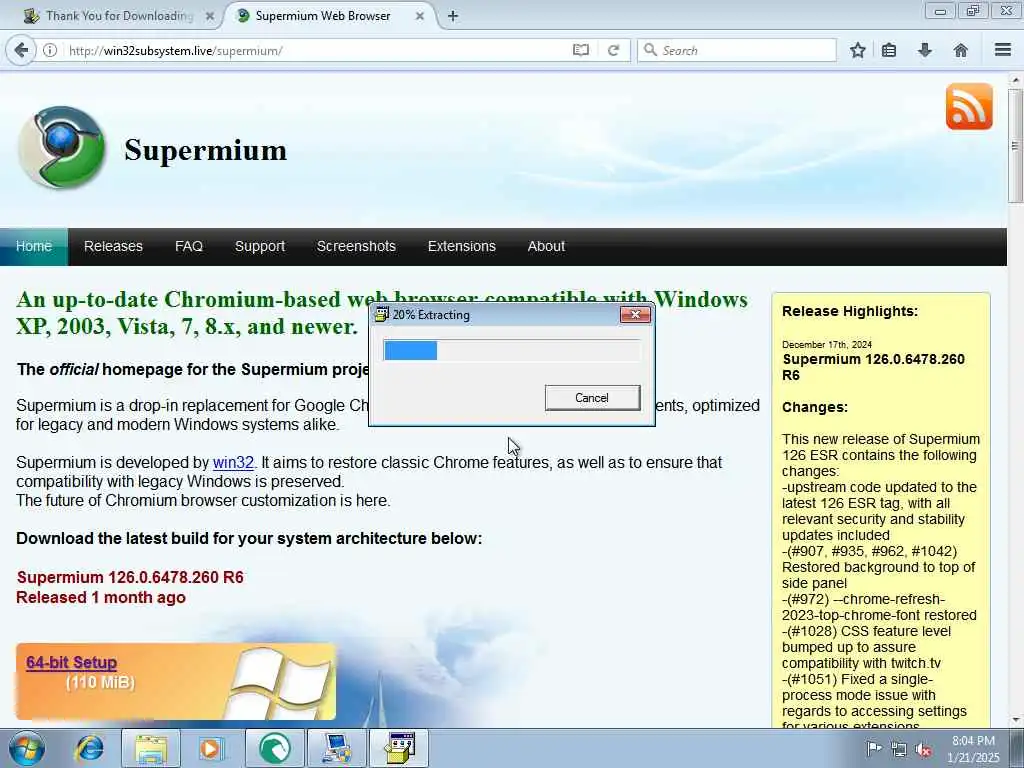Click the Supermium logo image
1024x768 pixels.
(x=61, y=148)
